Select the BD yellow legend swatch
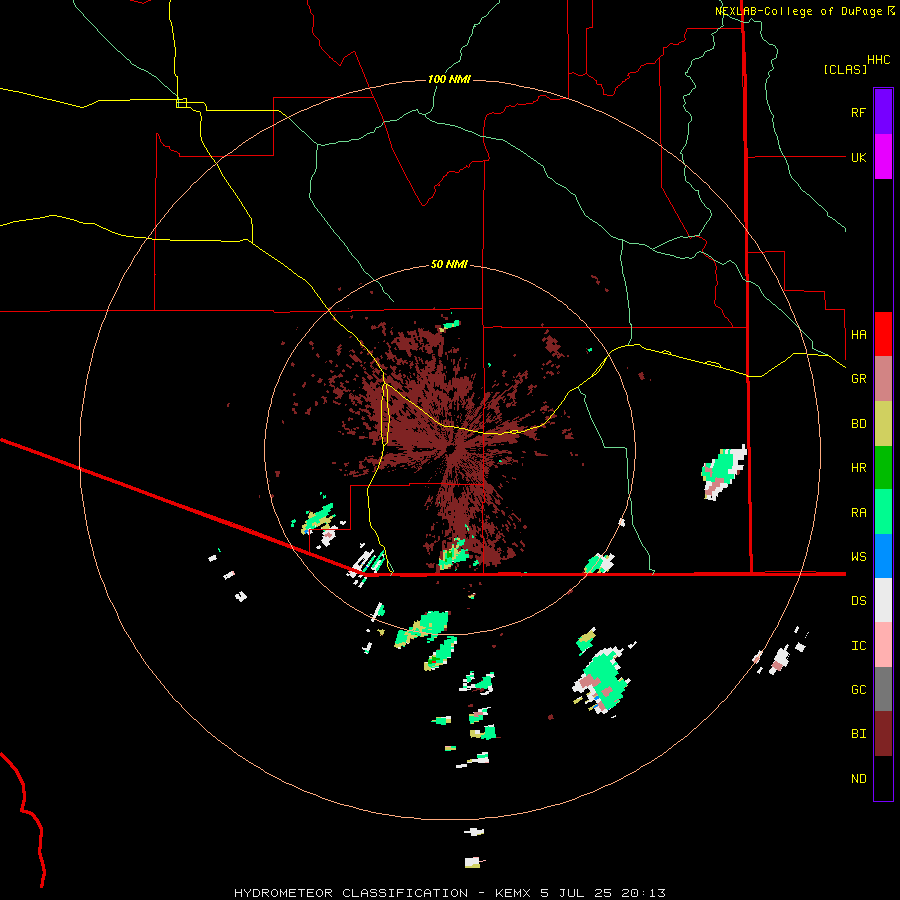900x900 pixels. [883, 424]
